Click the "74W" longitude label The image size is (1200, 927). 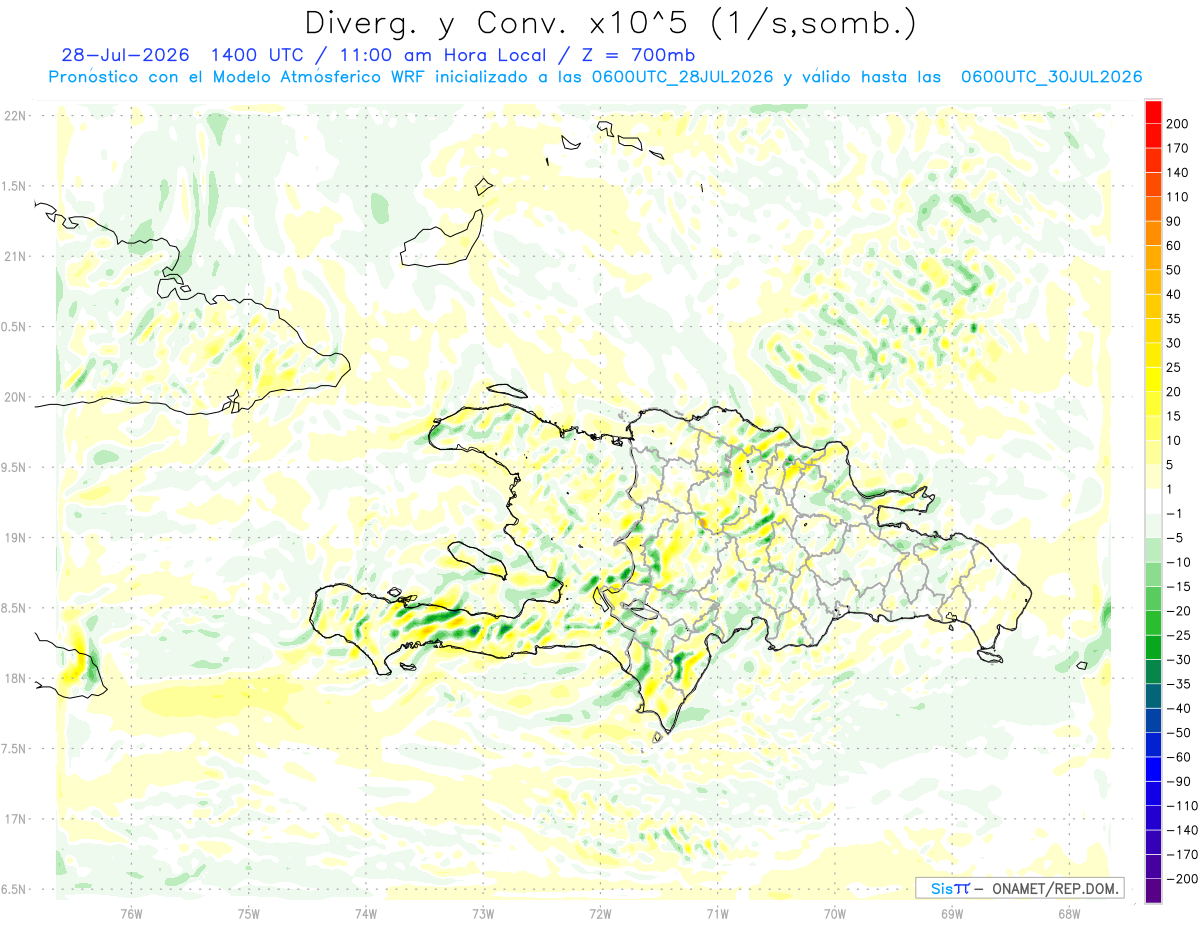366,913
